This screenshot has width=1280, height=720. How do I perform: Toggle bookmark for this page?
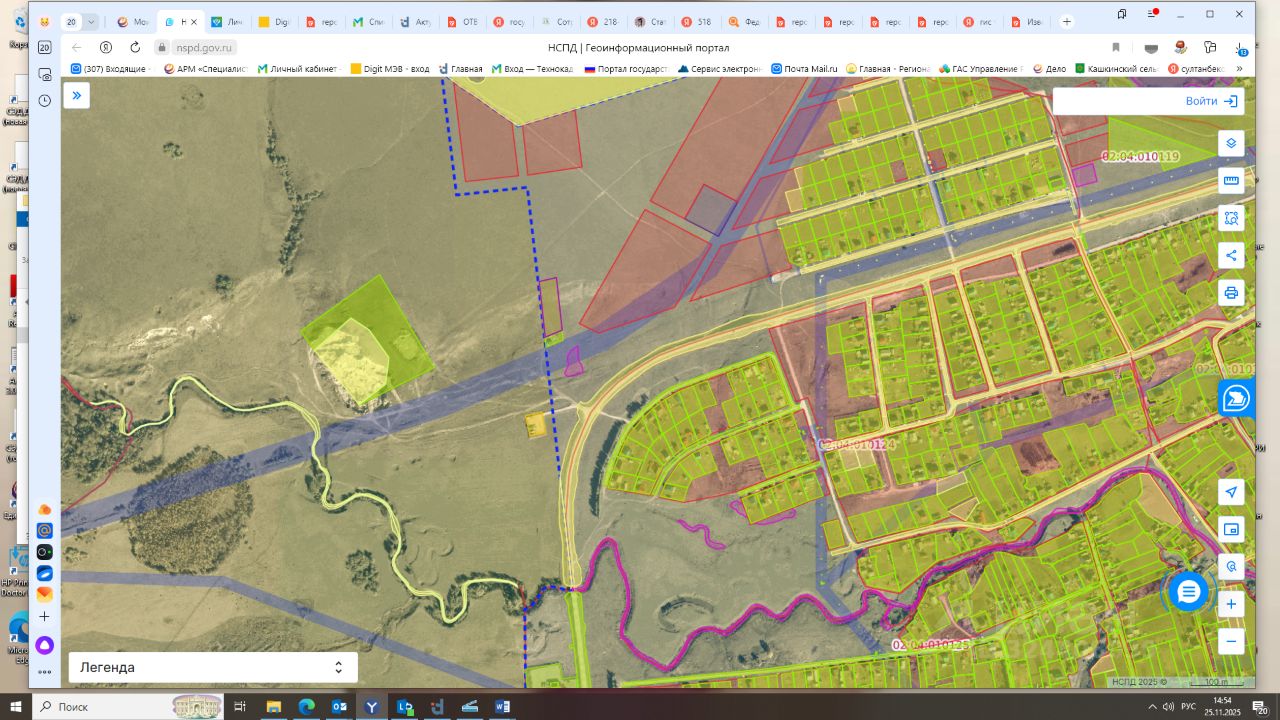click(x=1116, y=47)
